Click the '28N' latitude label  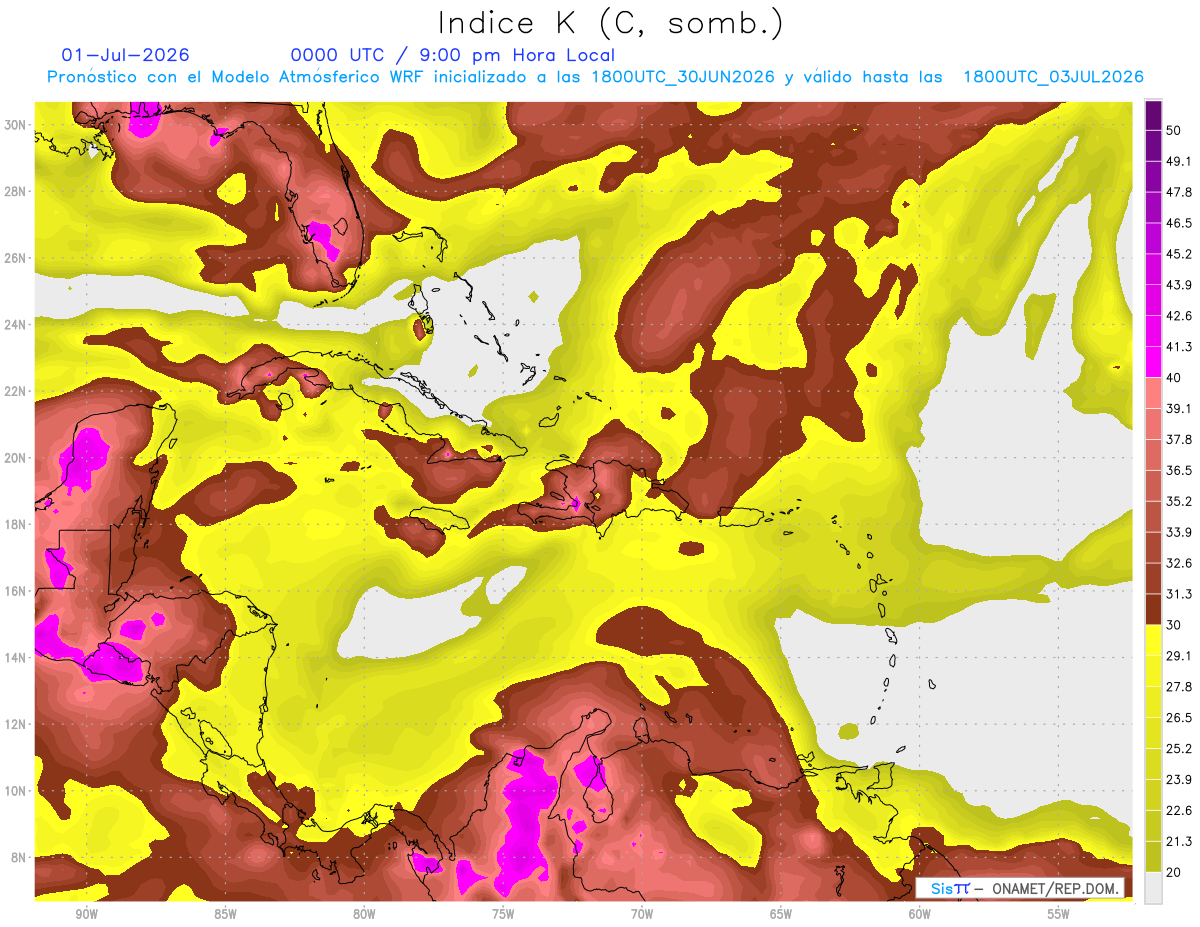(x=15, y=191)
